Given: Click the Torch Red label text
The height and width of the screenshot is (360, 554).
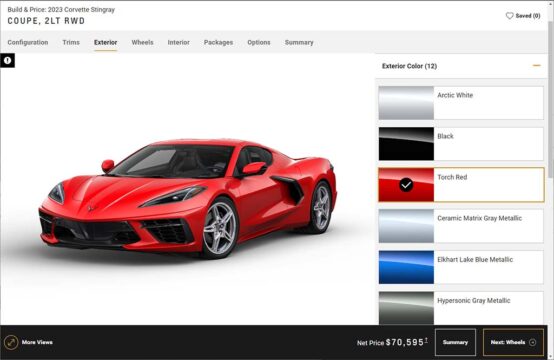Looking at the screenshot, I should [x=452, y=177].
